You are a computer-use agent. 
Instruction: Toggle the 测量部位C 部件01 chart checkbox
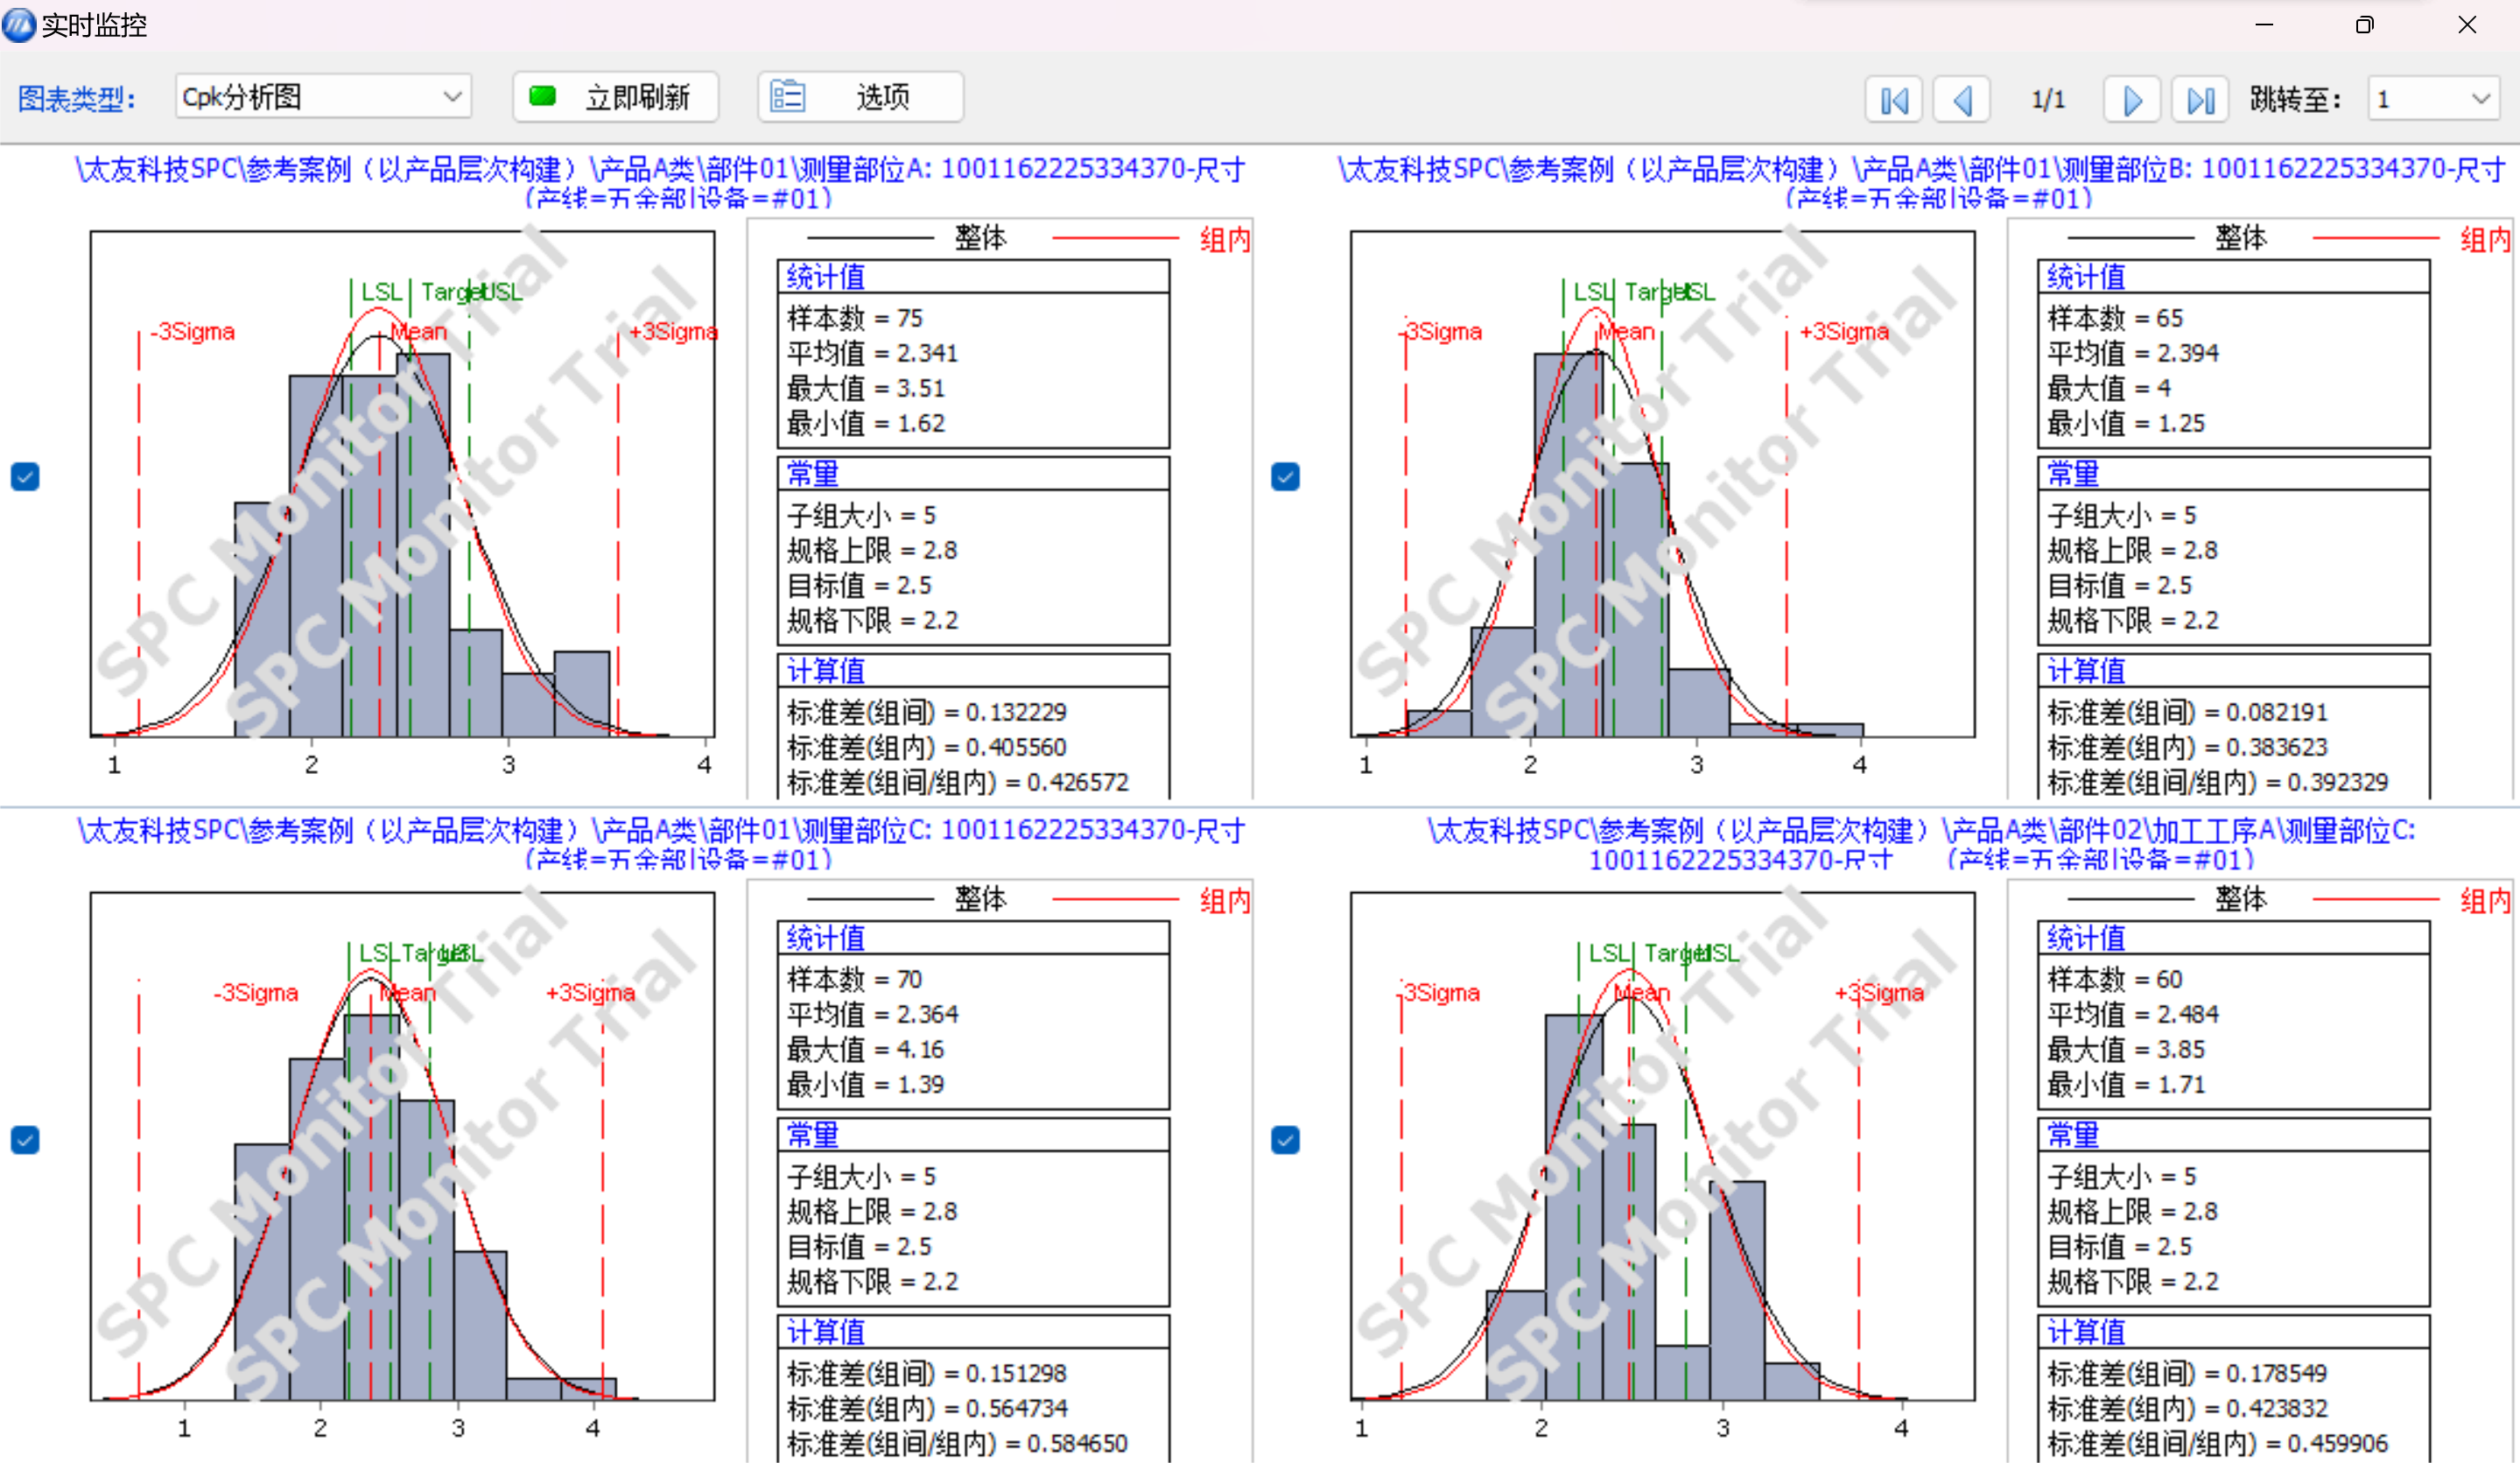coord(25,1140)
